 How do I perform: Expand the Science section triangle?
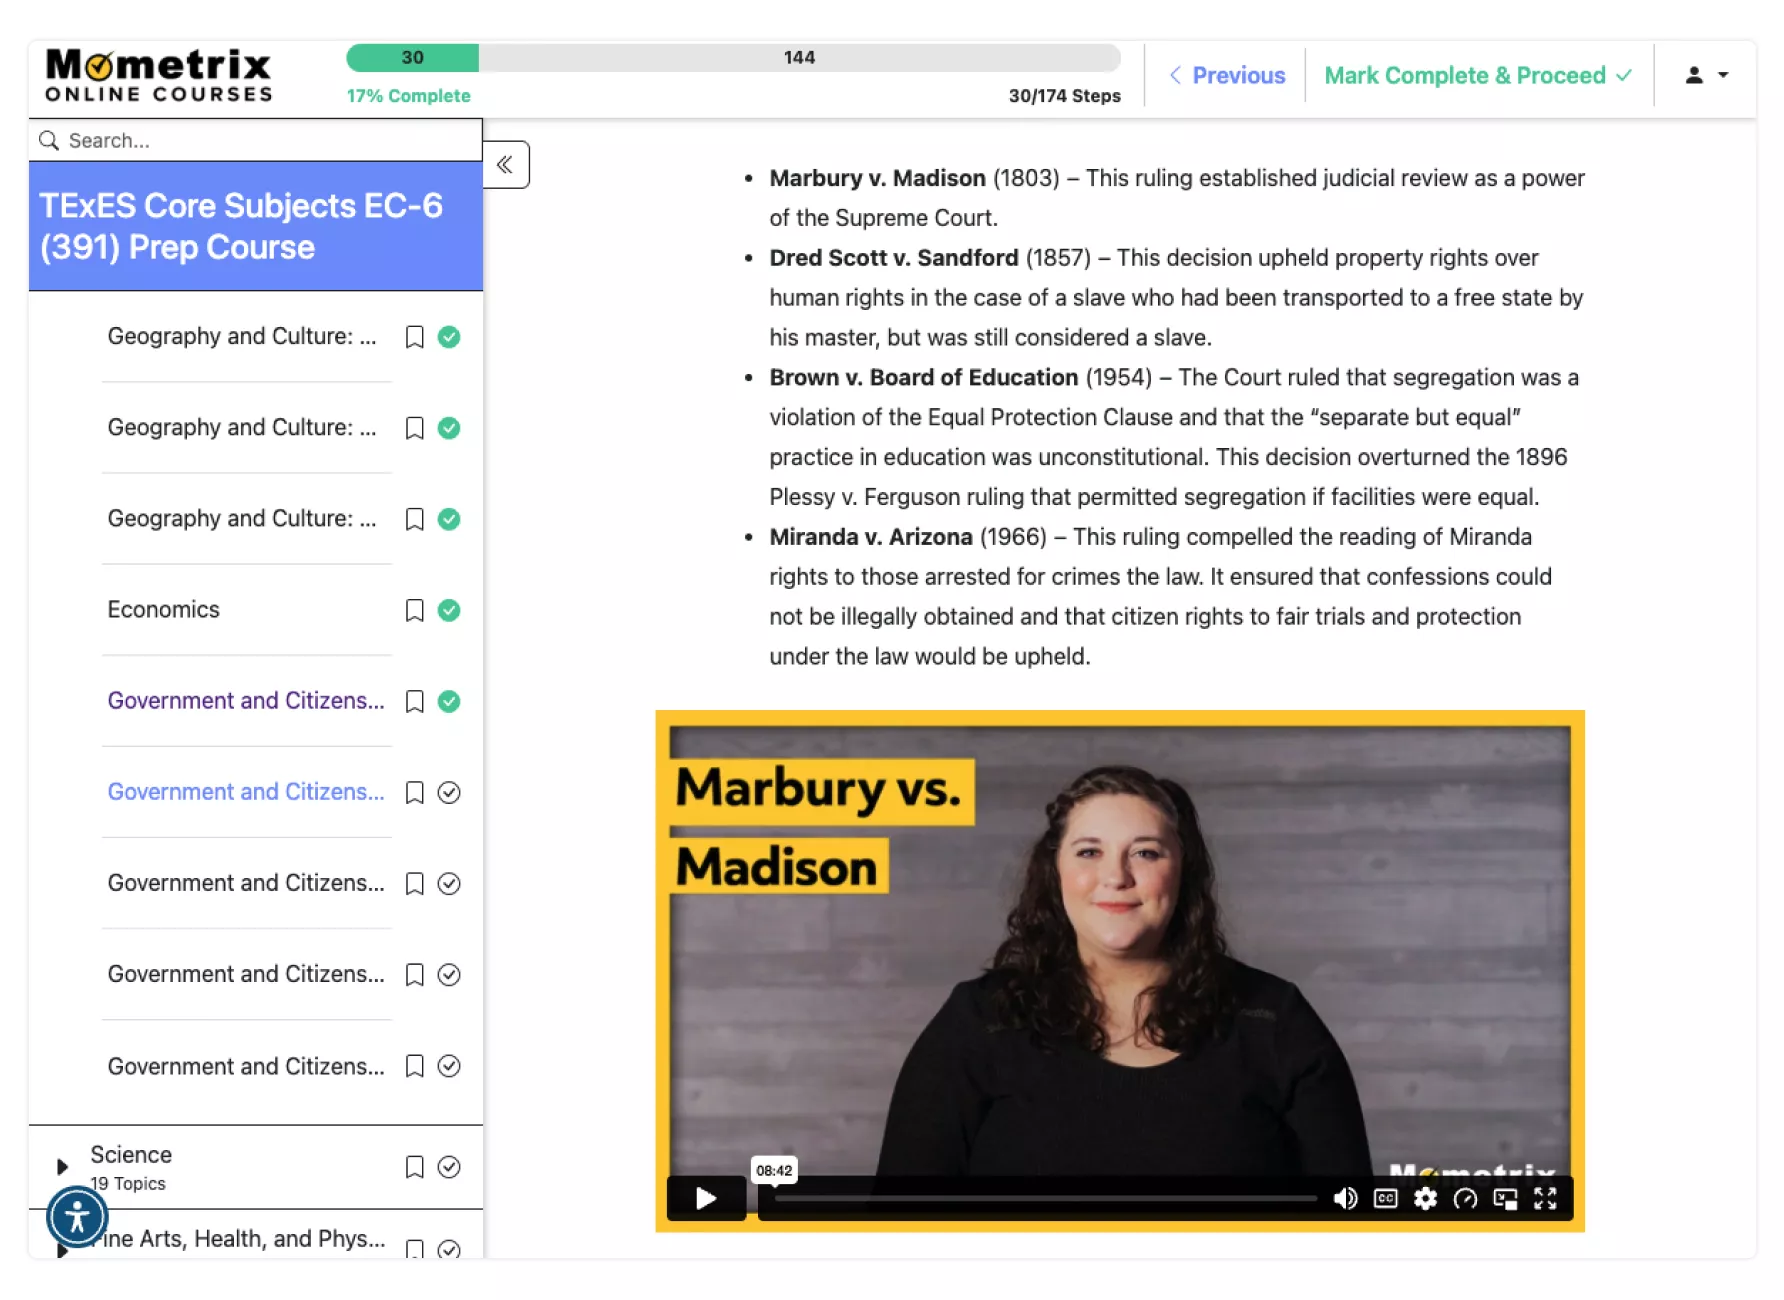point(62,1167)
